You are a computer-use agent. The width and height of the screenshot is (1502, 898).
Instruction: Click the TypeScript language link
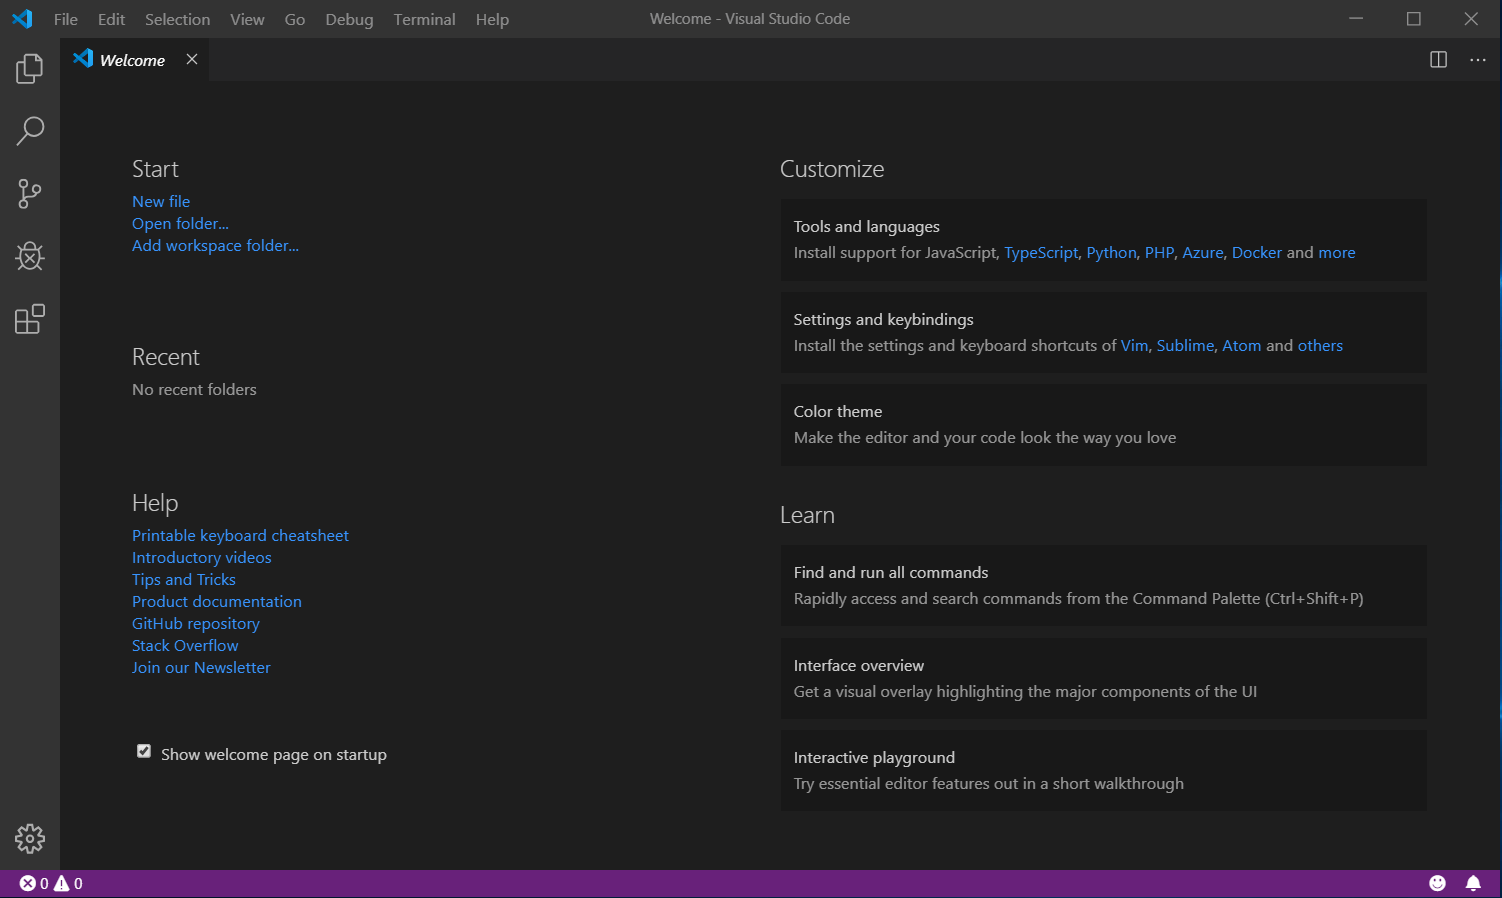1041,252
